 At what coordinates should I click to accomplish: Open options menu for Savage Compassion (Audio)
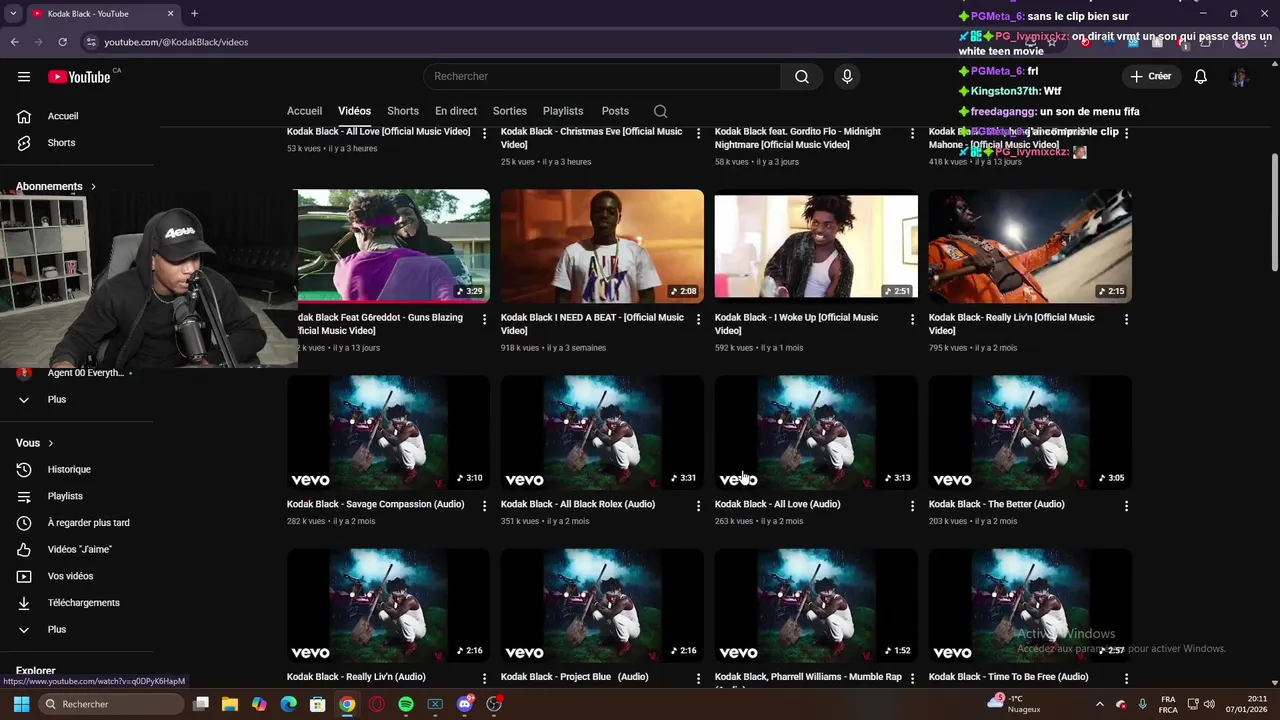pyautogui.click(x=484, y=506)
